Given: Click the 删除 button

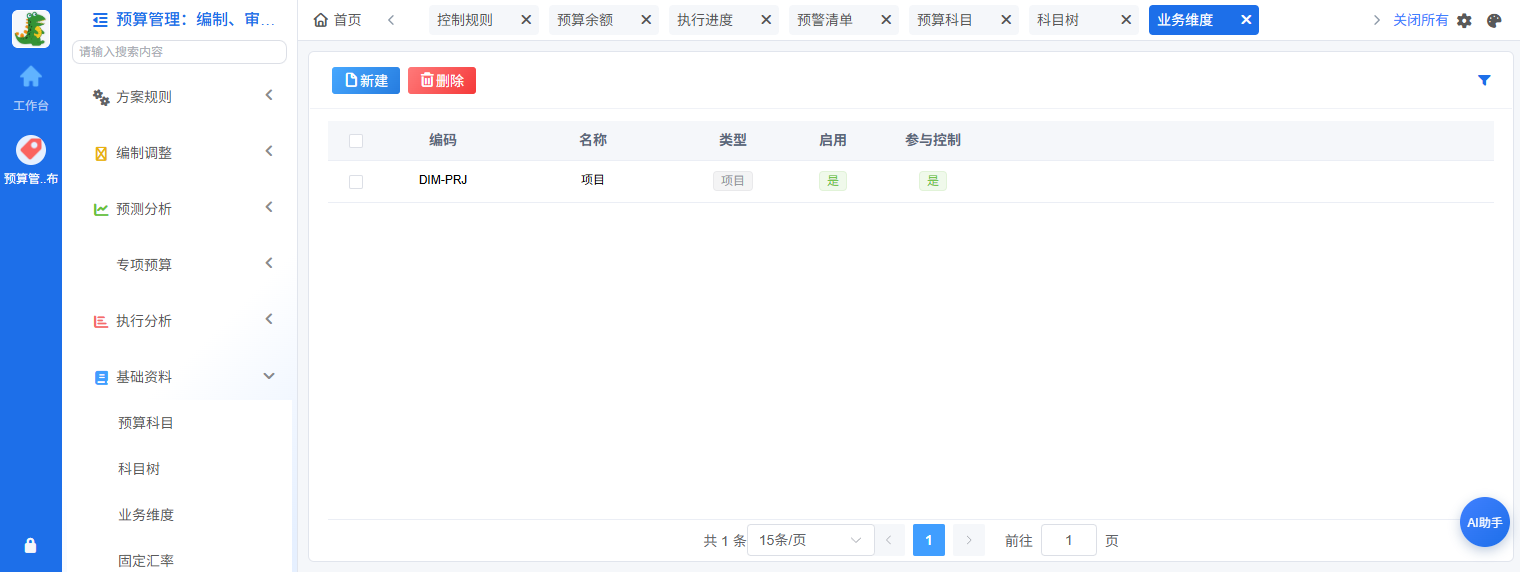Looking at the screenshot, I should (x=442, y=81).
